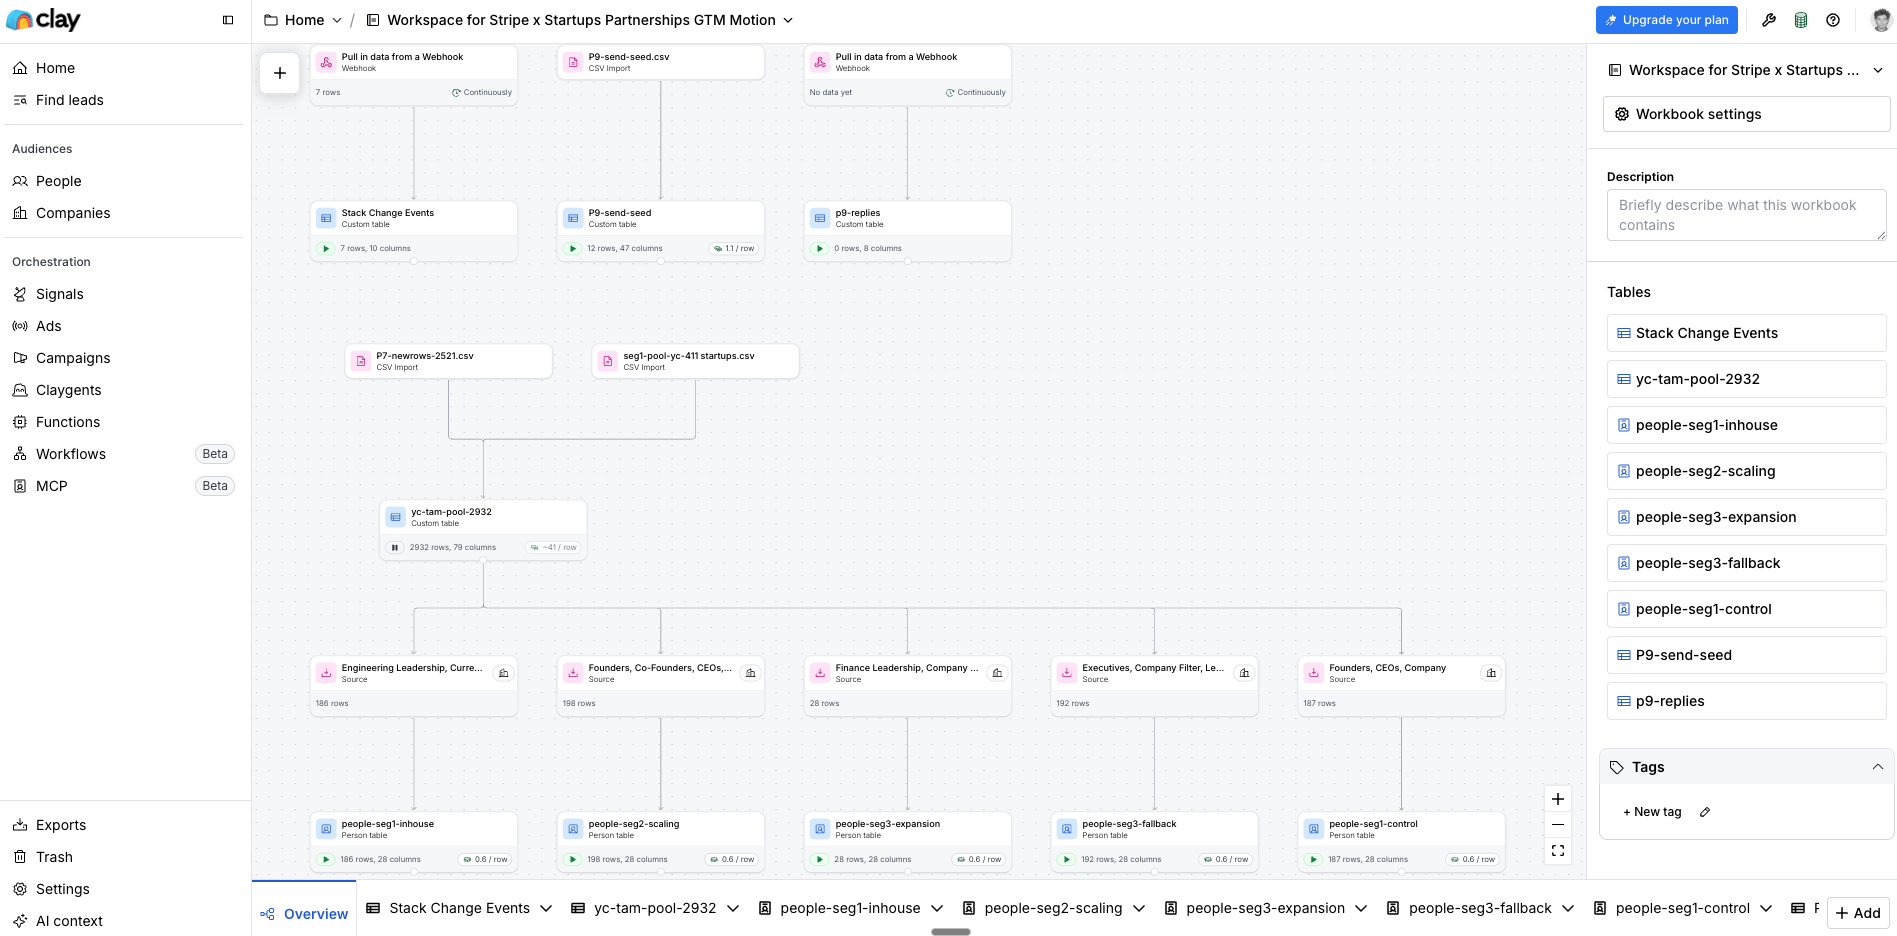Run the p9-replies table play icon
1897x936 pixels.
[820, 248]
